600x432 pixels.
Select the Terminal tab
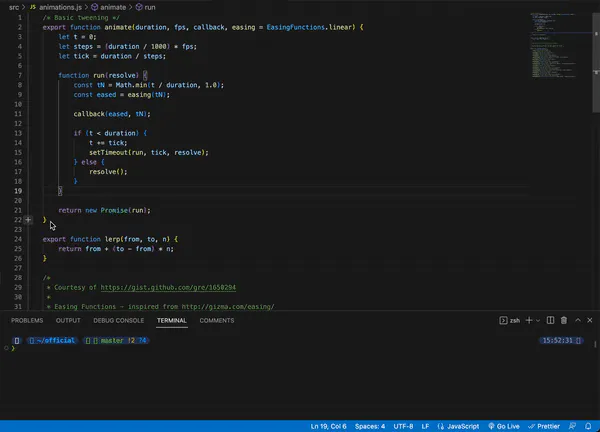tap(171, 321)
